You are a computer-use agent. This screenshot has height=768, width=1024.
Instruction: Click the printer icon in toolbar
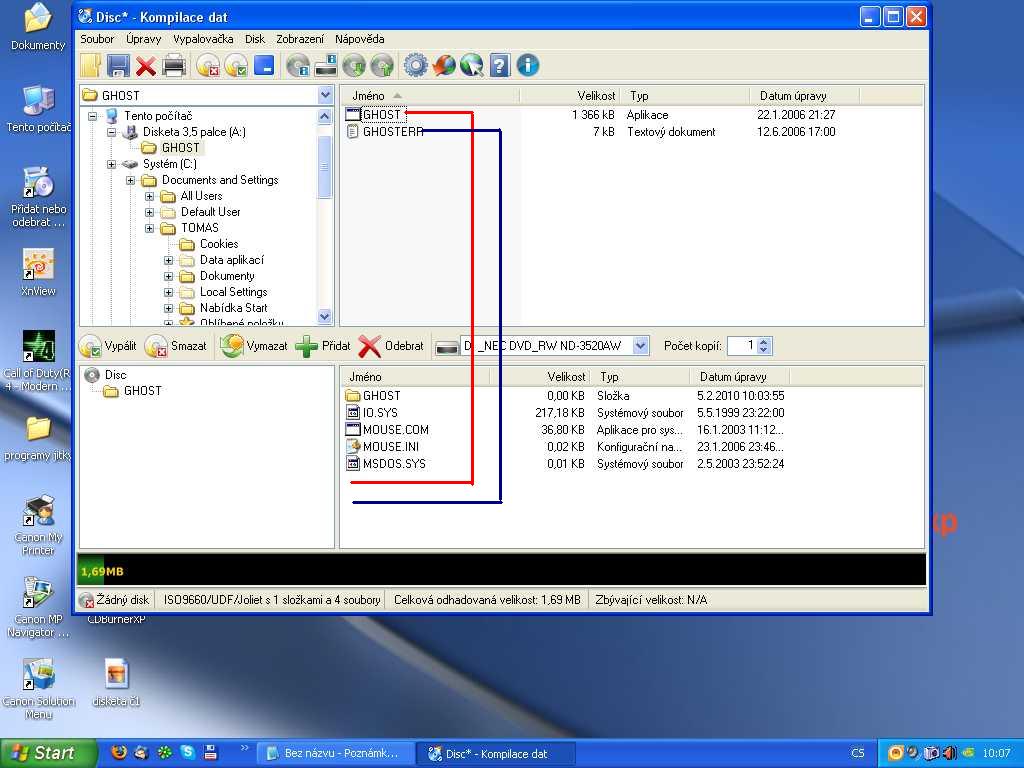point(174,65)
